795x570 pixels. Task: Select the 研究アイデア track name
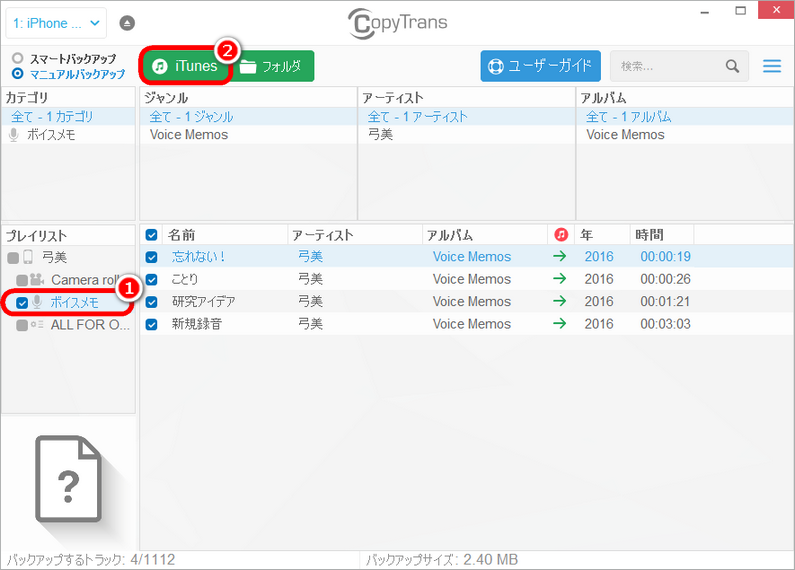coord(203,301)
